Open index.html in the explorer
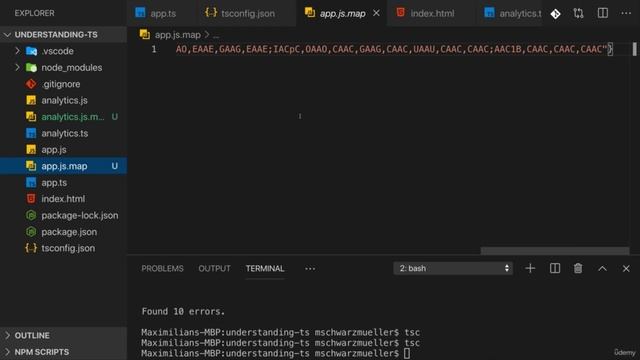 coord(63,199)
